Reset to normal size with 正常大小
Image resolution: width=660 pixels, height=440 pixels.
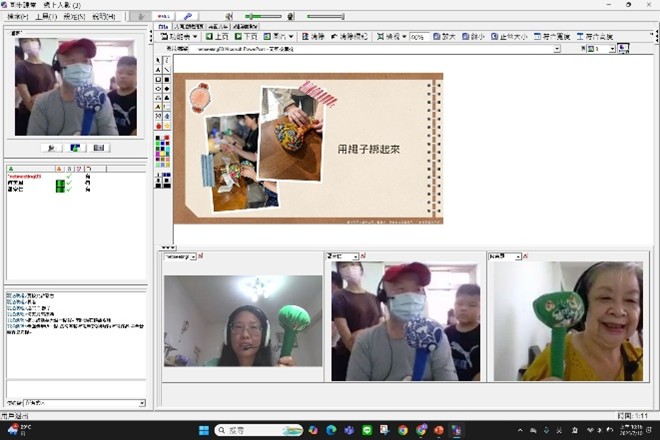point(509,37)
